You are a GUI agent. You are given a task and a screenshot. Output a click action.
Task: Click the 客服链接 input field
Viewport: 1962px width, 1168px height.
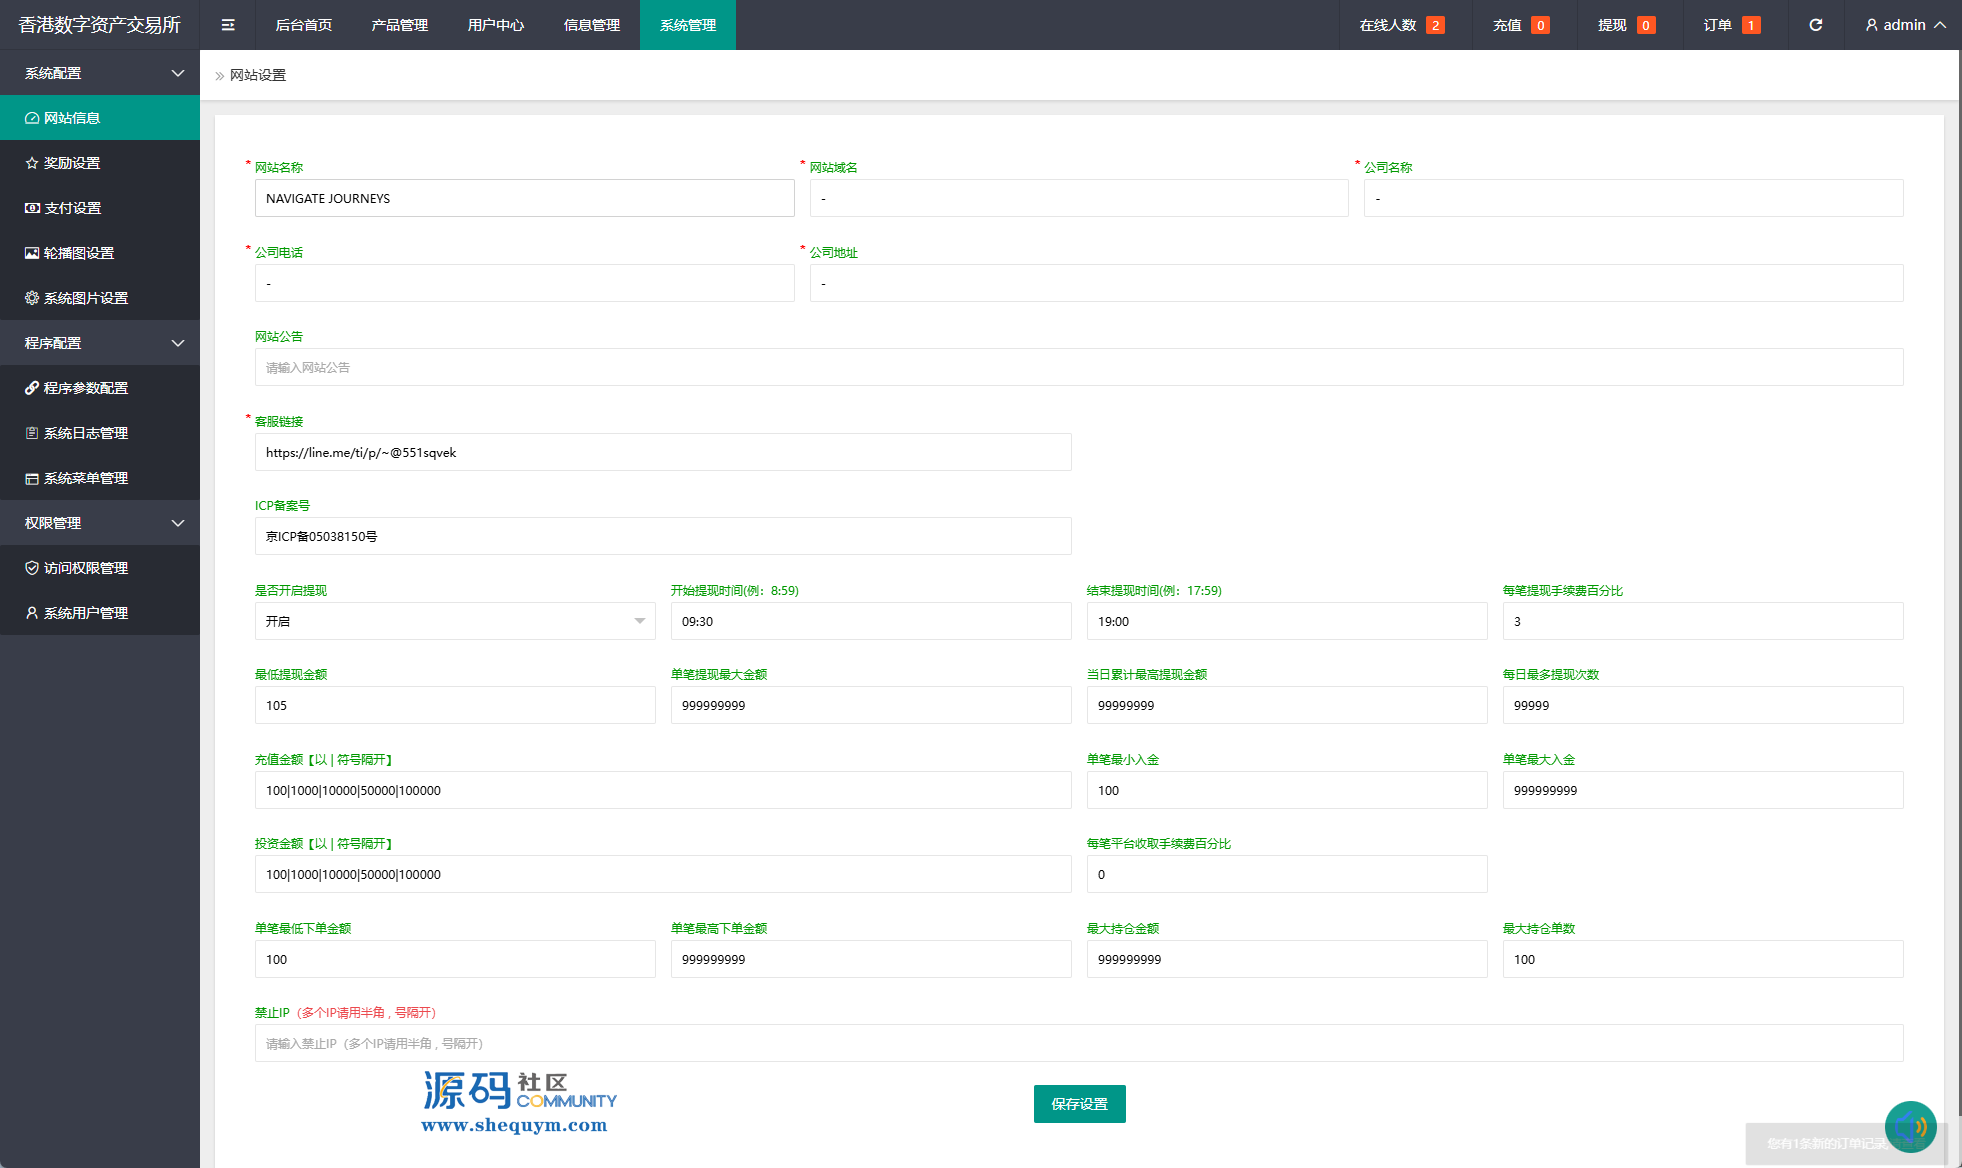point(662,452)
